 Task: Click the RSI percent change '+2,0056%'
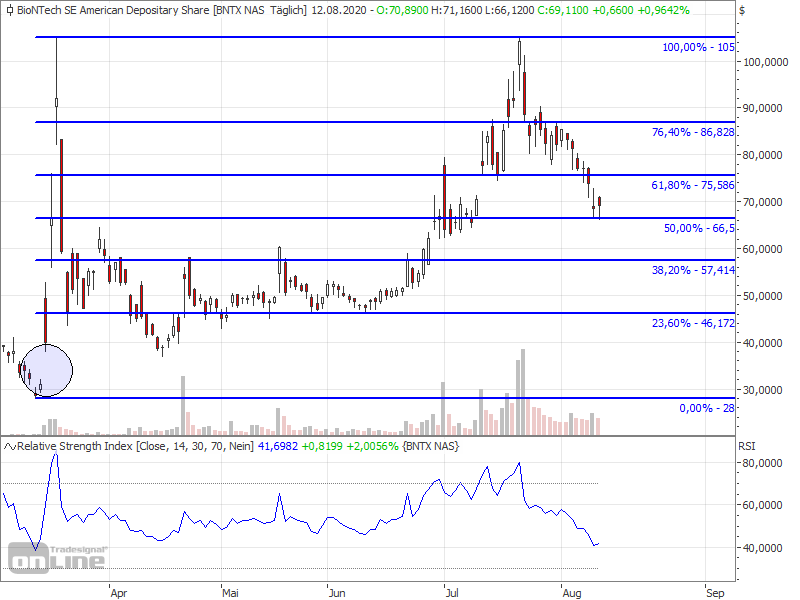tap(372, 446)
